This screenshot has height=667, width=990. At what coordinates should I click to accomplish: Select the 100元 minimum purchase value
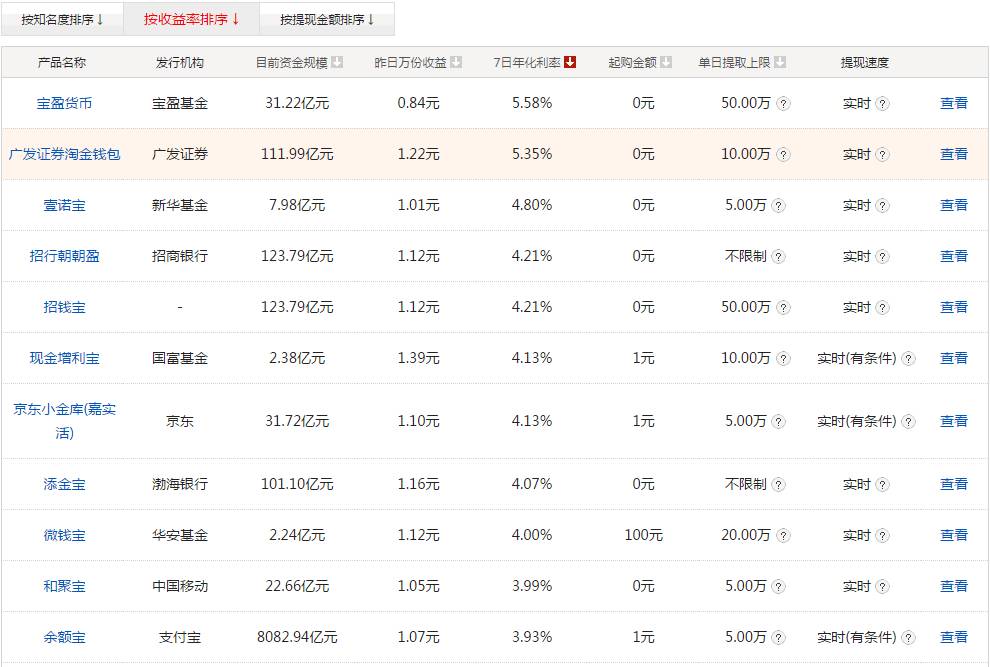click(643, 535)
